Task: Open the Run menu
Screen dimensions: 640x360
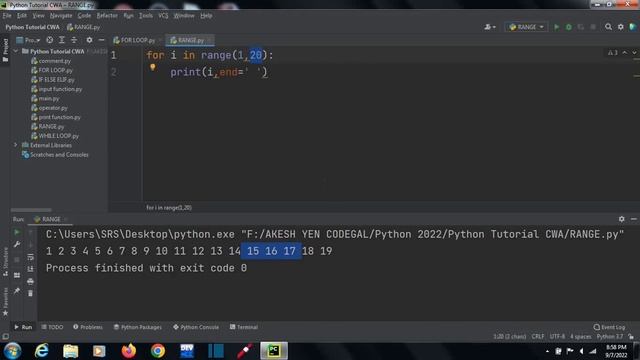Action: tap(129, 16)
